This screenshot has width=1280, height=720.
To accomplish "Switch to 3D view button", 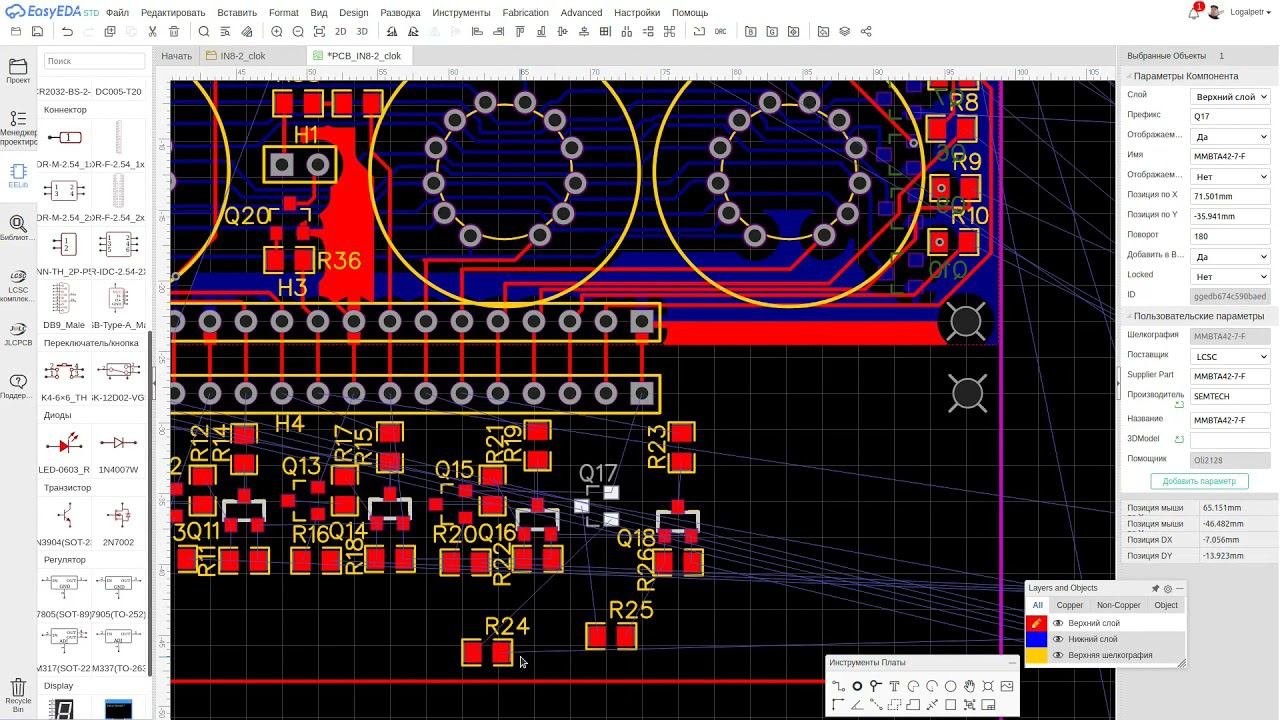I will pos(362,32).
